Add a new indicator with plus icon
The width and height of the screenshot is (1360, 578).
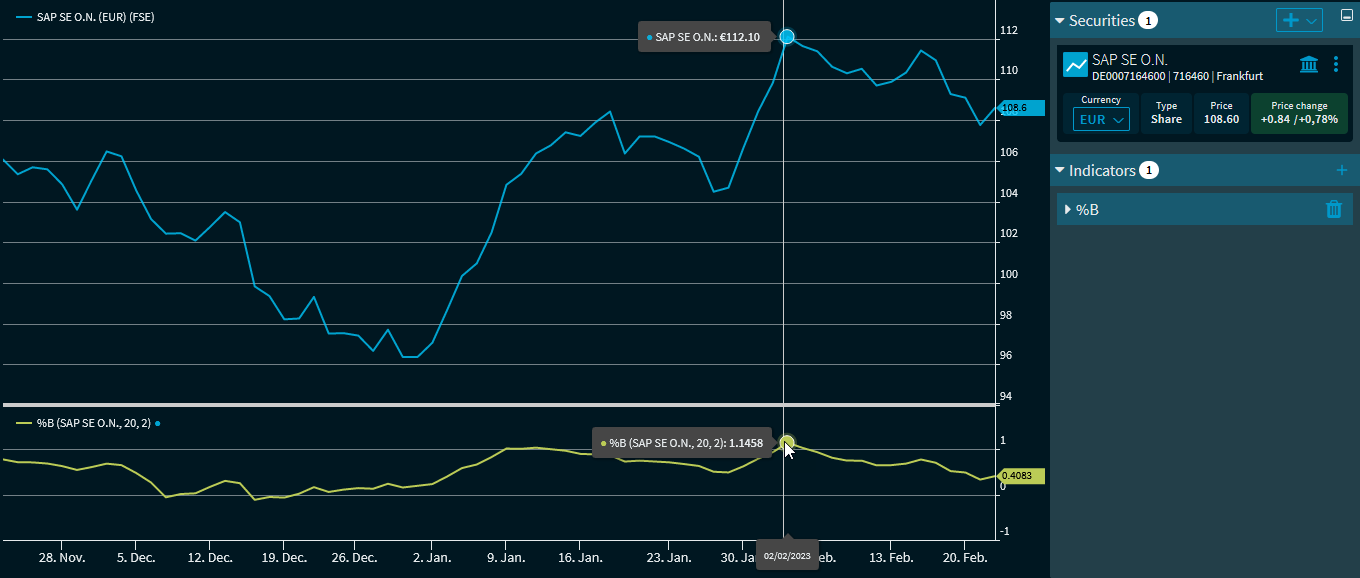[x=1342, y=171]
